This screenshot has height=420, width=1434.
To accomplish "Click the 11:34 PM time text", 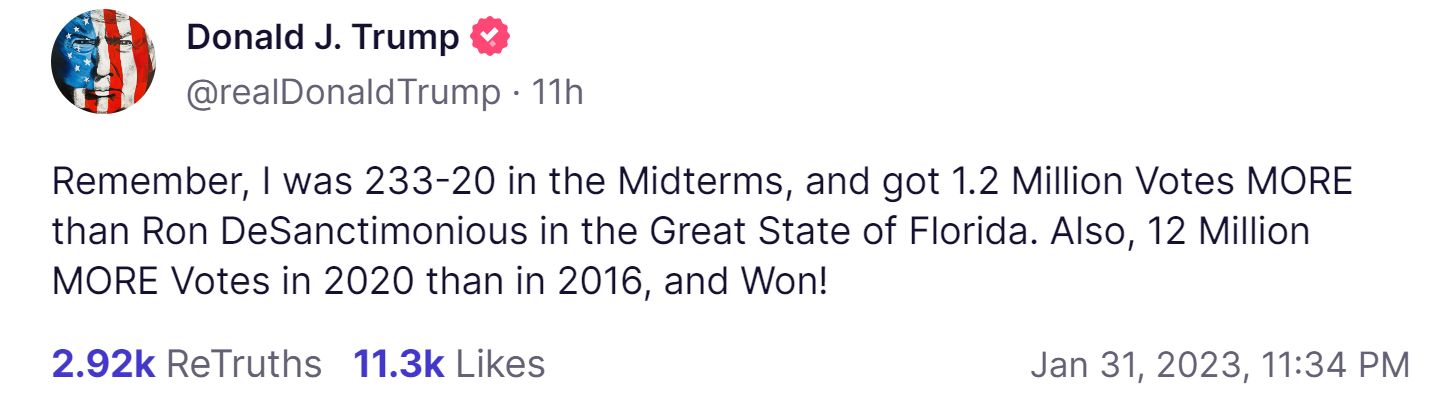I will (x=1334, y=365).
